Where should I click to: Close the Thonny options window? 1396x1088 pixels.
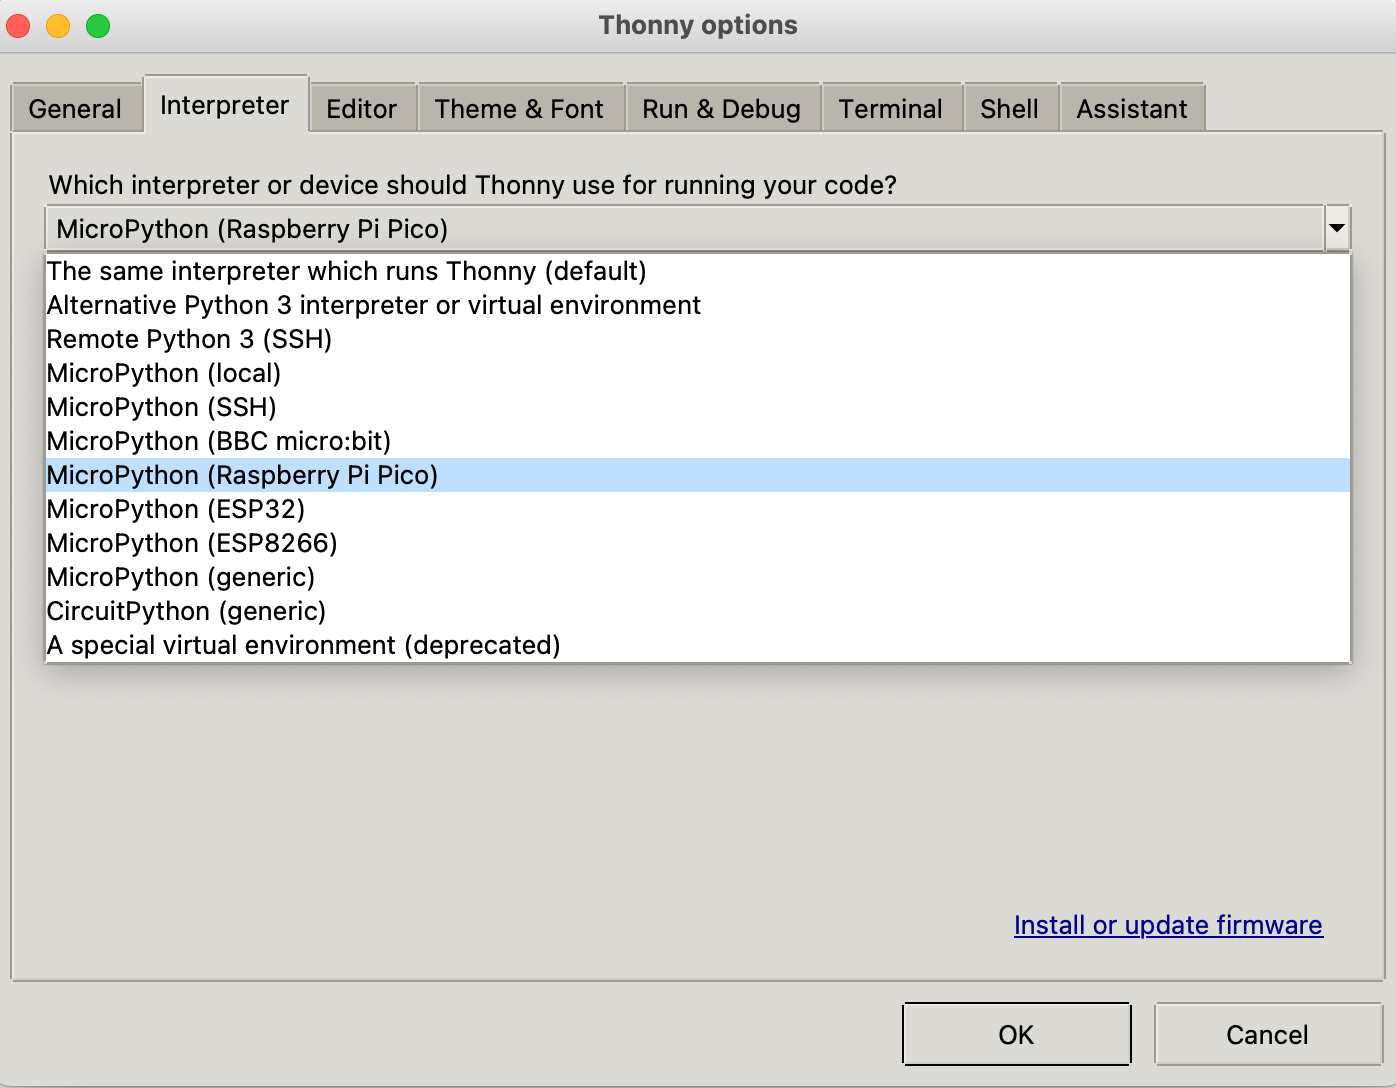point(18,25)
